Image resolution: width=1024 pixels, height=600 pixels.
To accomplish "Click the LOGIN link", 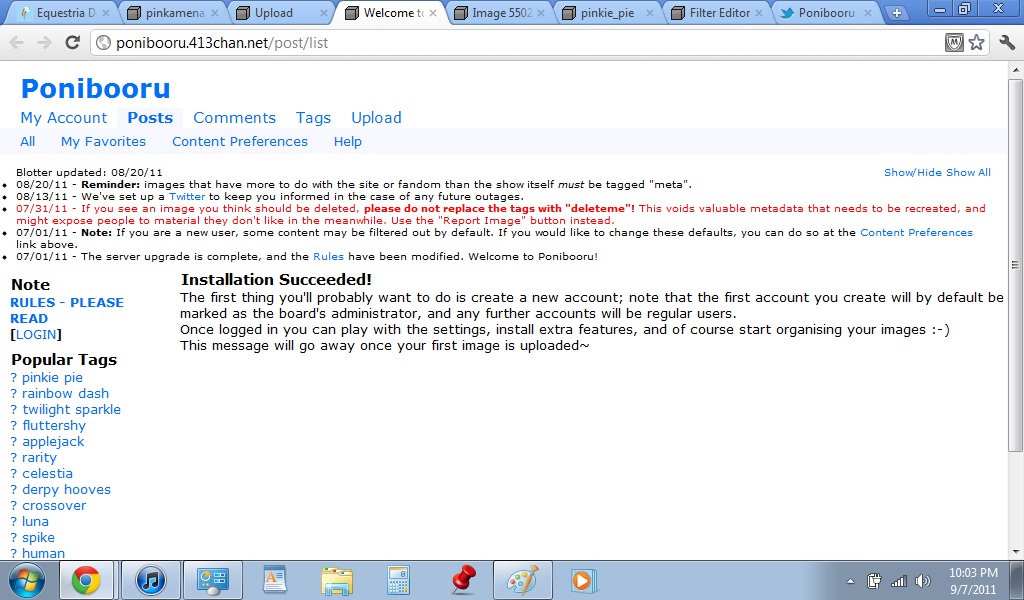I will pos(36,334).
